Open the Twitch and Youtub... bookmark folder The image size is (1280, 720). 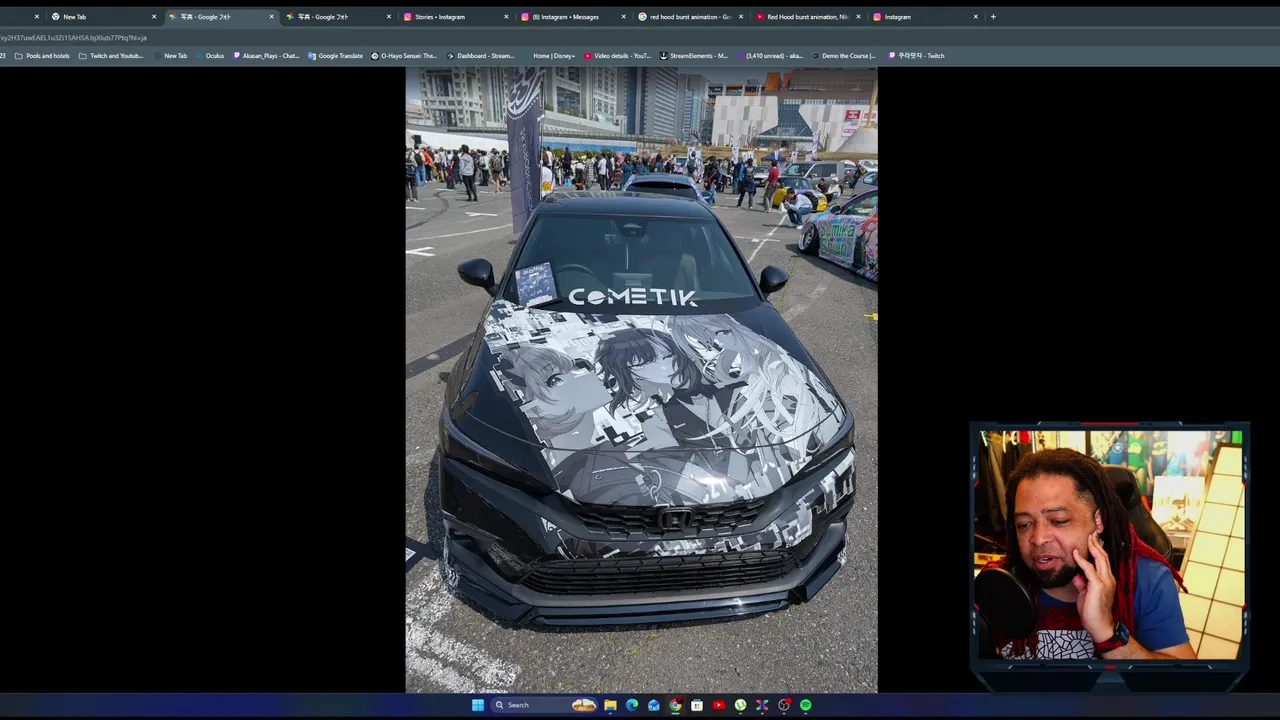(x=111, y=56)
